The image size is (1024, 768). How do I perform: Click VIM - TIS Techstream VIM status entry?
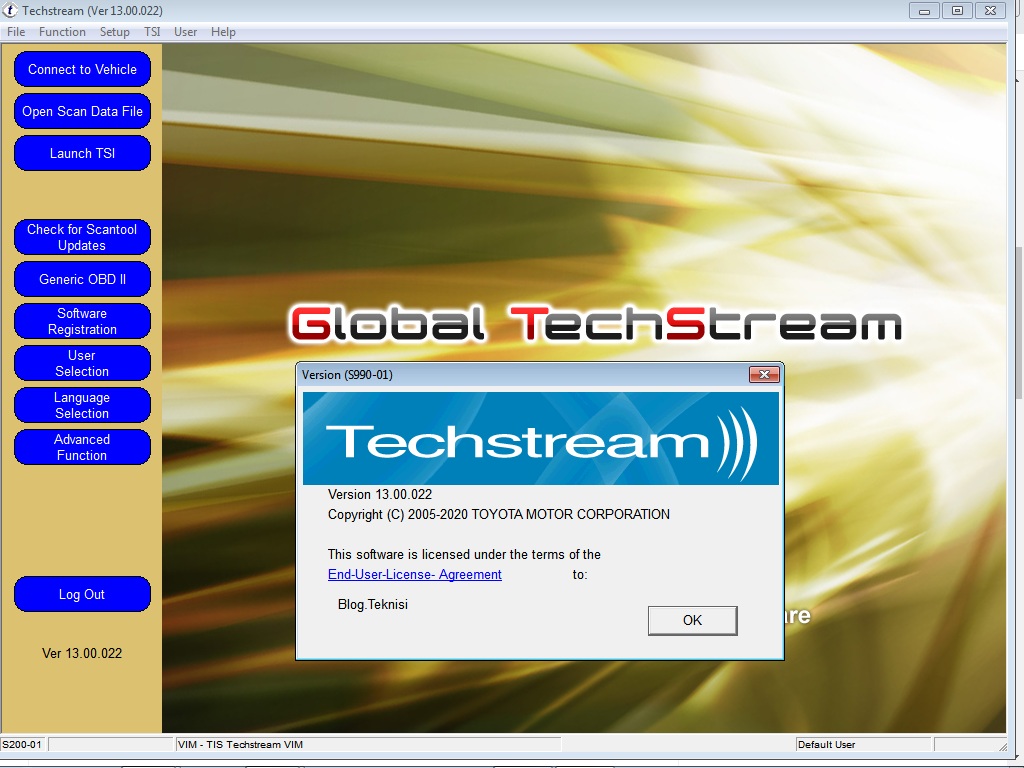tap(368, 744)
